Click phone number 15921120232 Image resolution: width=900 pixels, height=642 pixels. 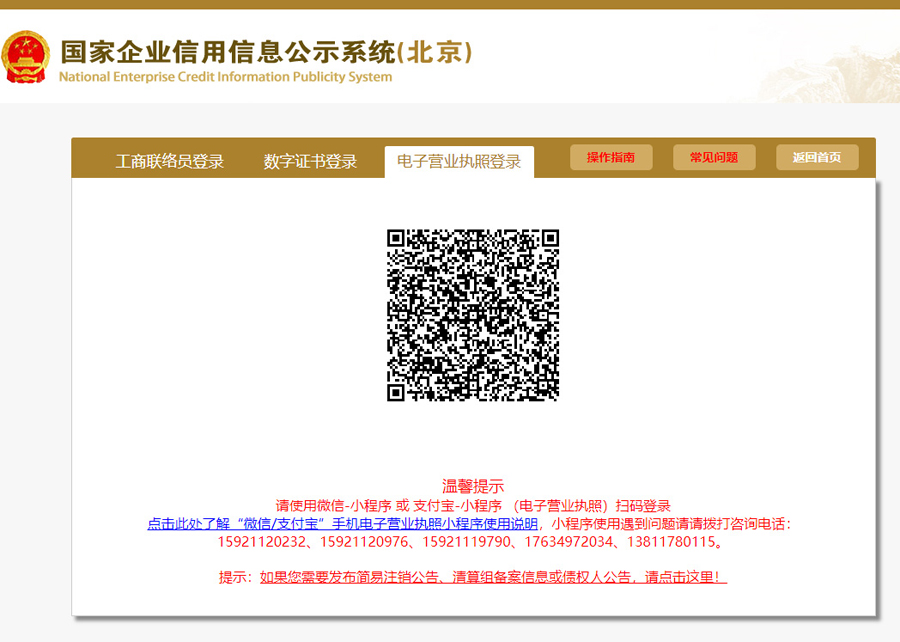pyautogui.click(x=262, y=542)
